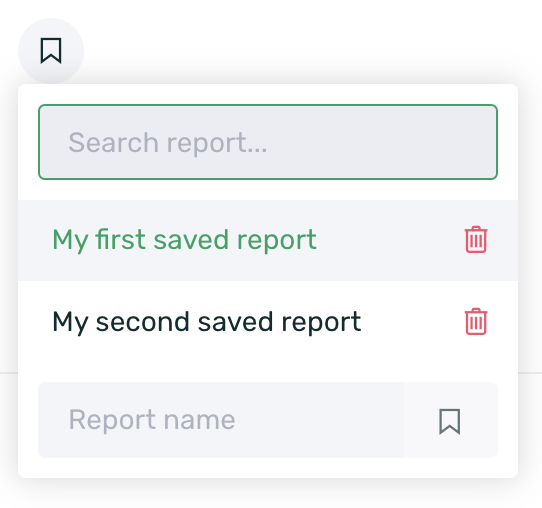This screenshot has width=542, height=508.
Task: Open My first saved report
Action: 184,239
